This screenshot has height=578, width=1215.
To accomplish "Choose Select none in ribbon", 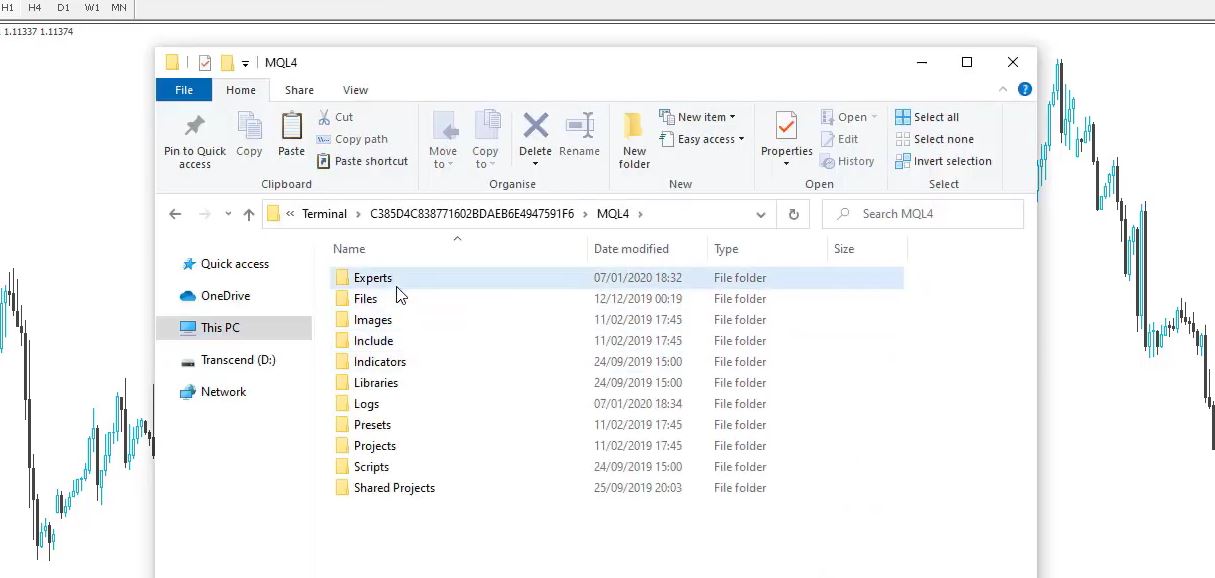I will pyautogui.click(x=934, y=139).
